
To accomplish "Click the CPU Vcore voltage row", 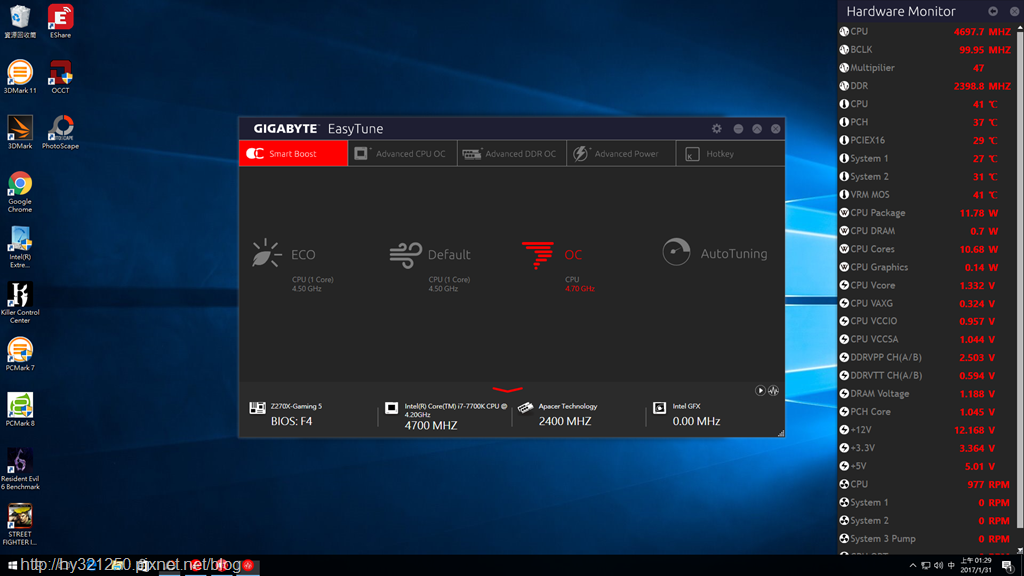I will pos(926,285).
